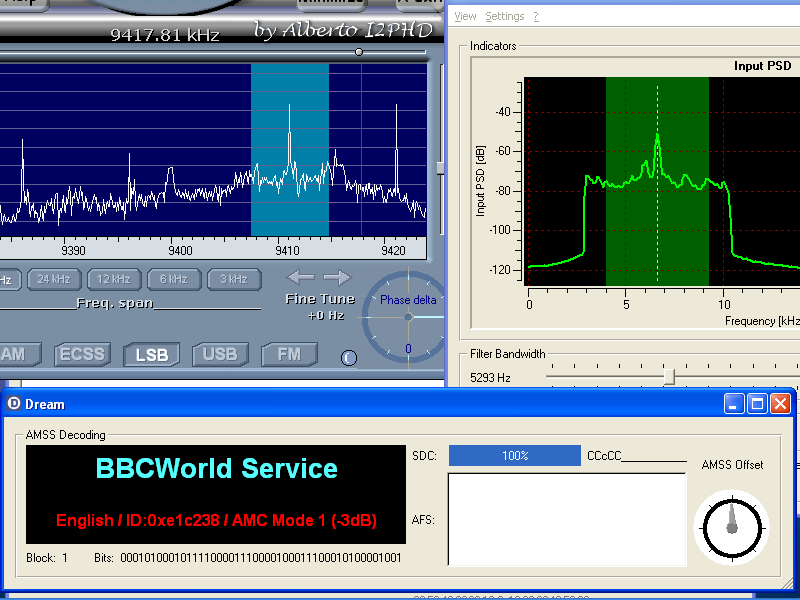Open the ? help menu
This screenshot has width=800, height=600.
coord(536,16)
